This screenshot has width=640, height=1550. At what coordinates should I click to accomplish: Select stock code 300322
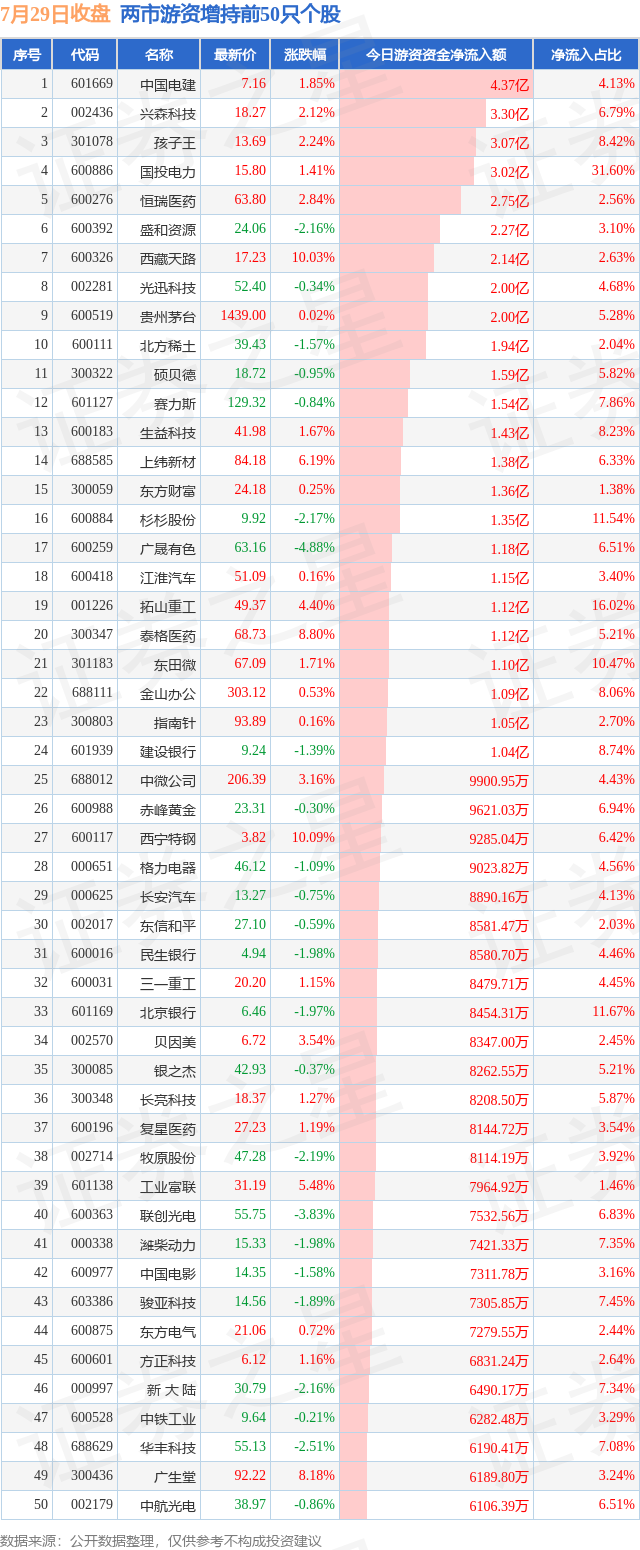pyautogui.click(x=92, y=374)
